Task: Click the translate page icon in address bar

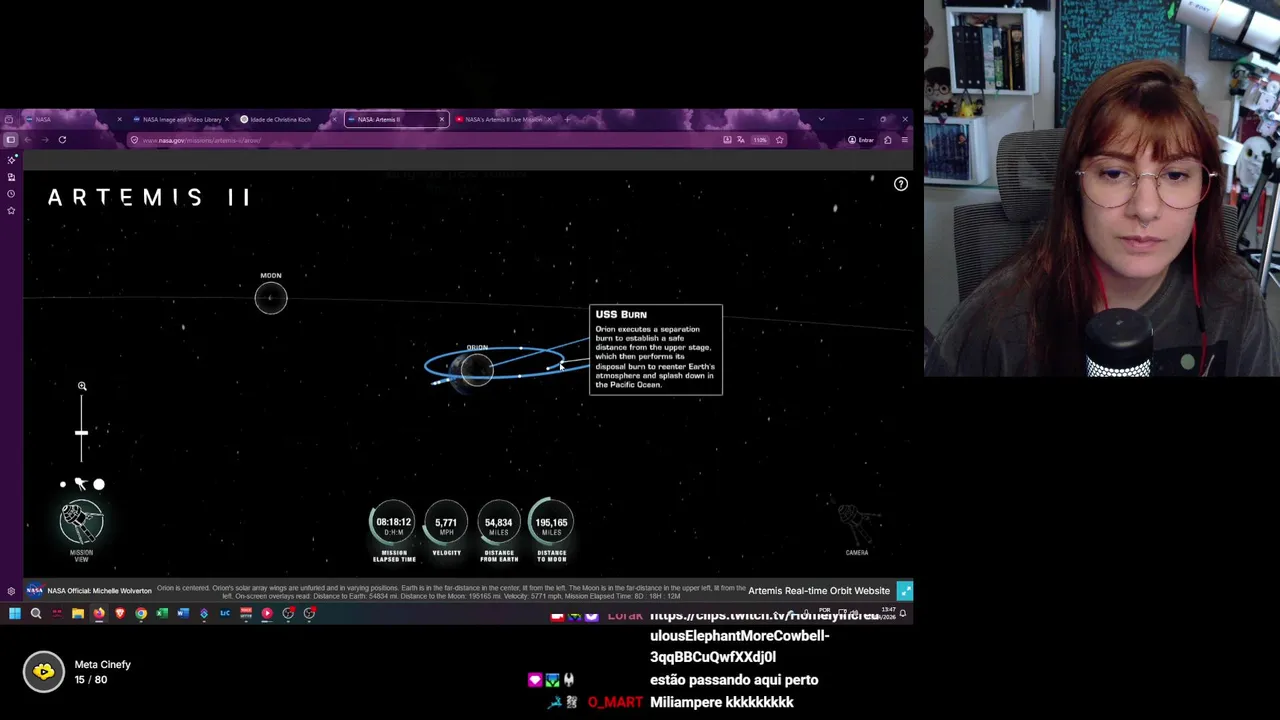Action: pos(741,140)
